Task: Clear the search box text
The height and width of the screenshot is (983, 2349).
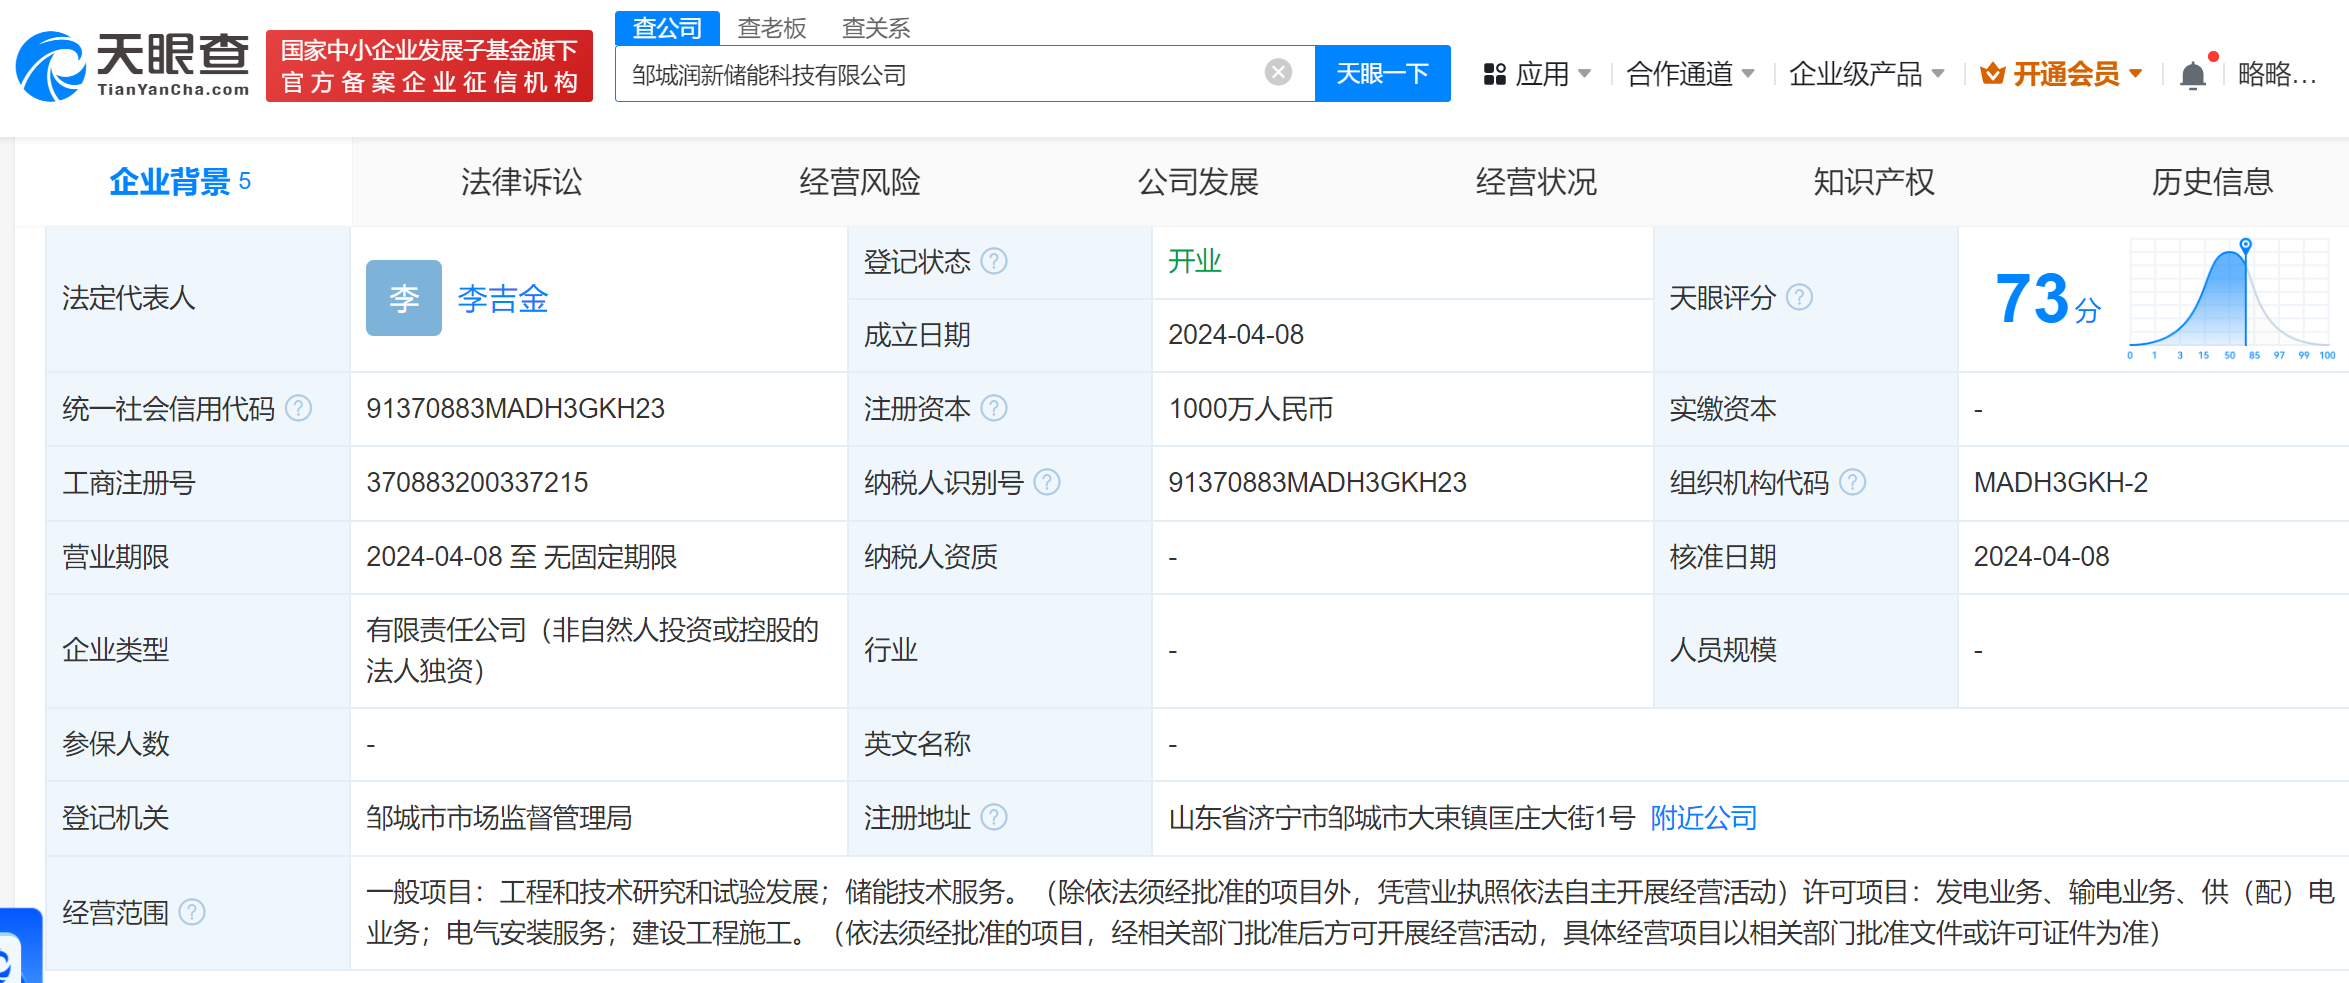Action: tap(1278, 72)
